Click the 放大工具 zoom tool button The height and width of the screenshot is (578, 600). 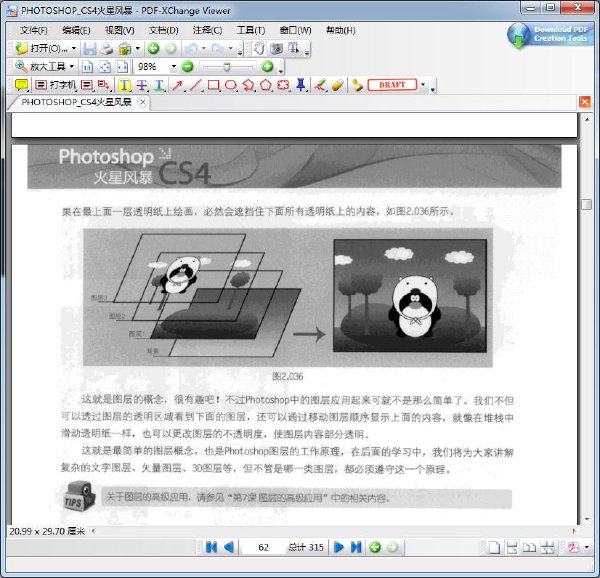40,67
